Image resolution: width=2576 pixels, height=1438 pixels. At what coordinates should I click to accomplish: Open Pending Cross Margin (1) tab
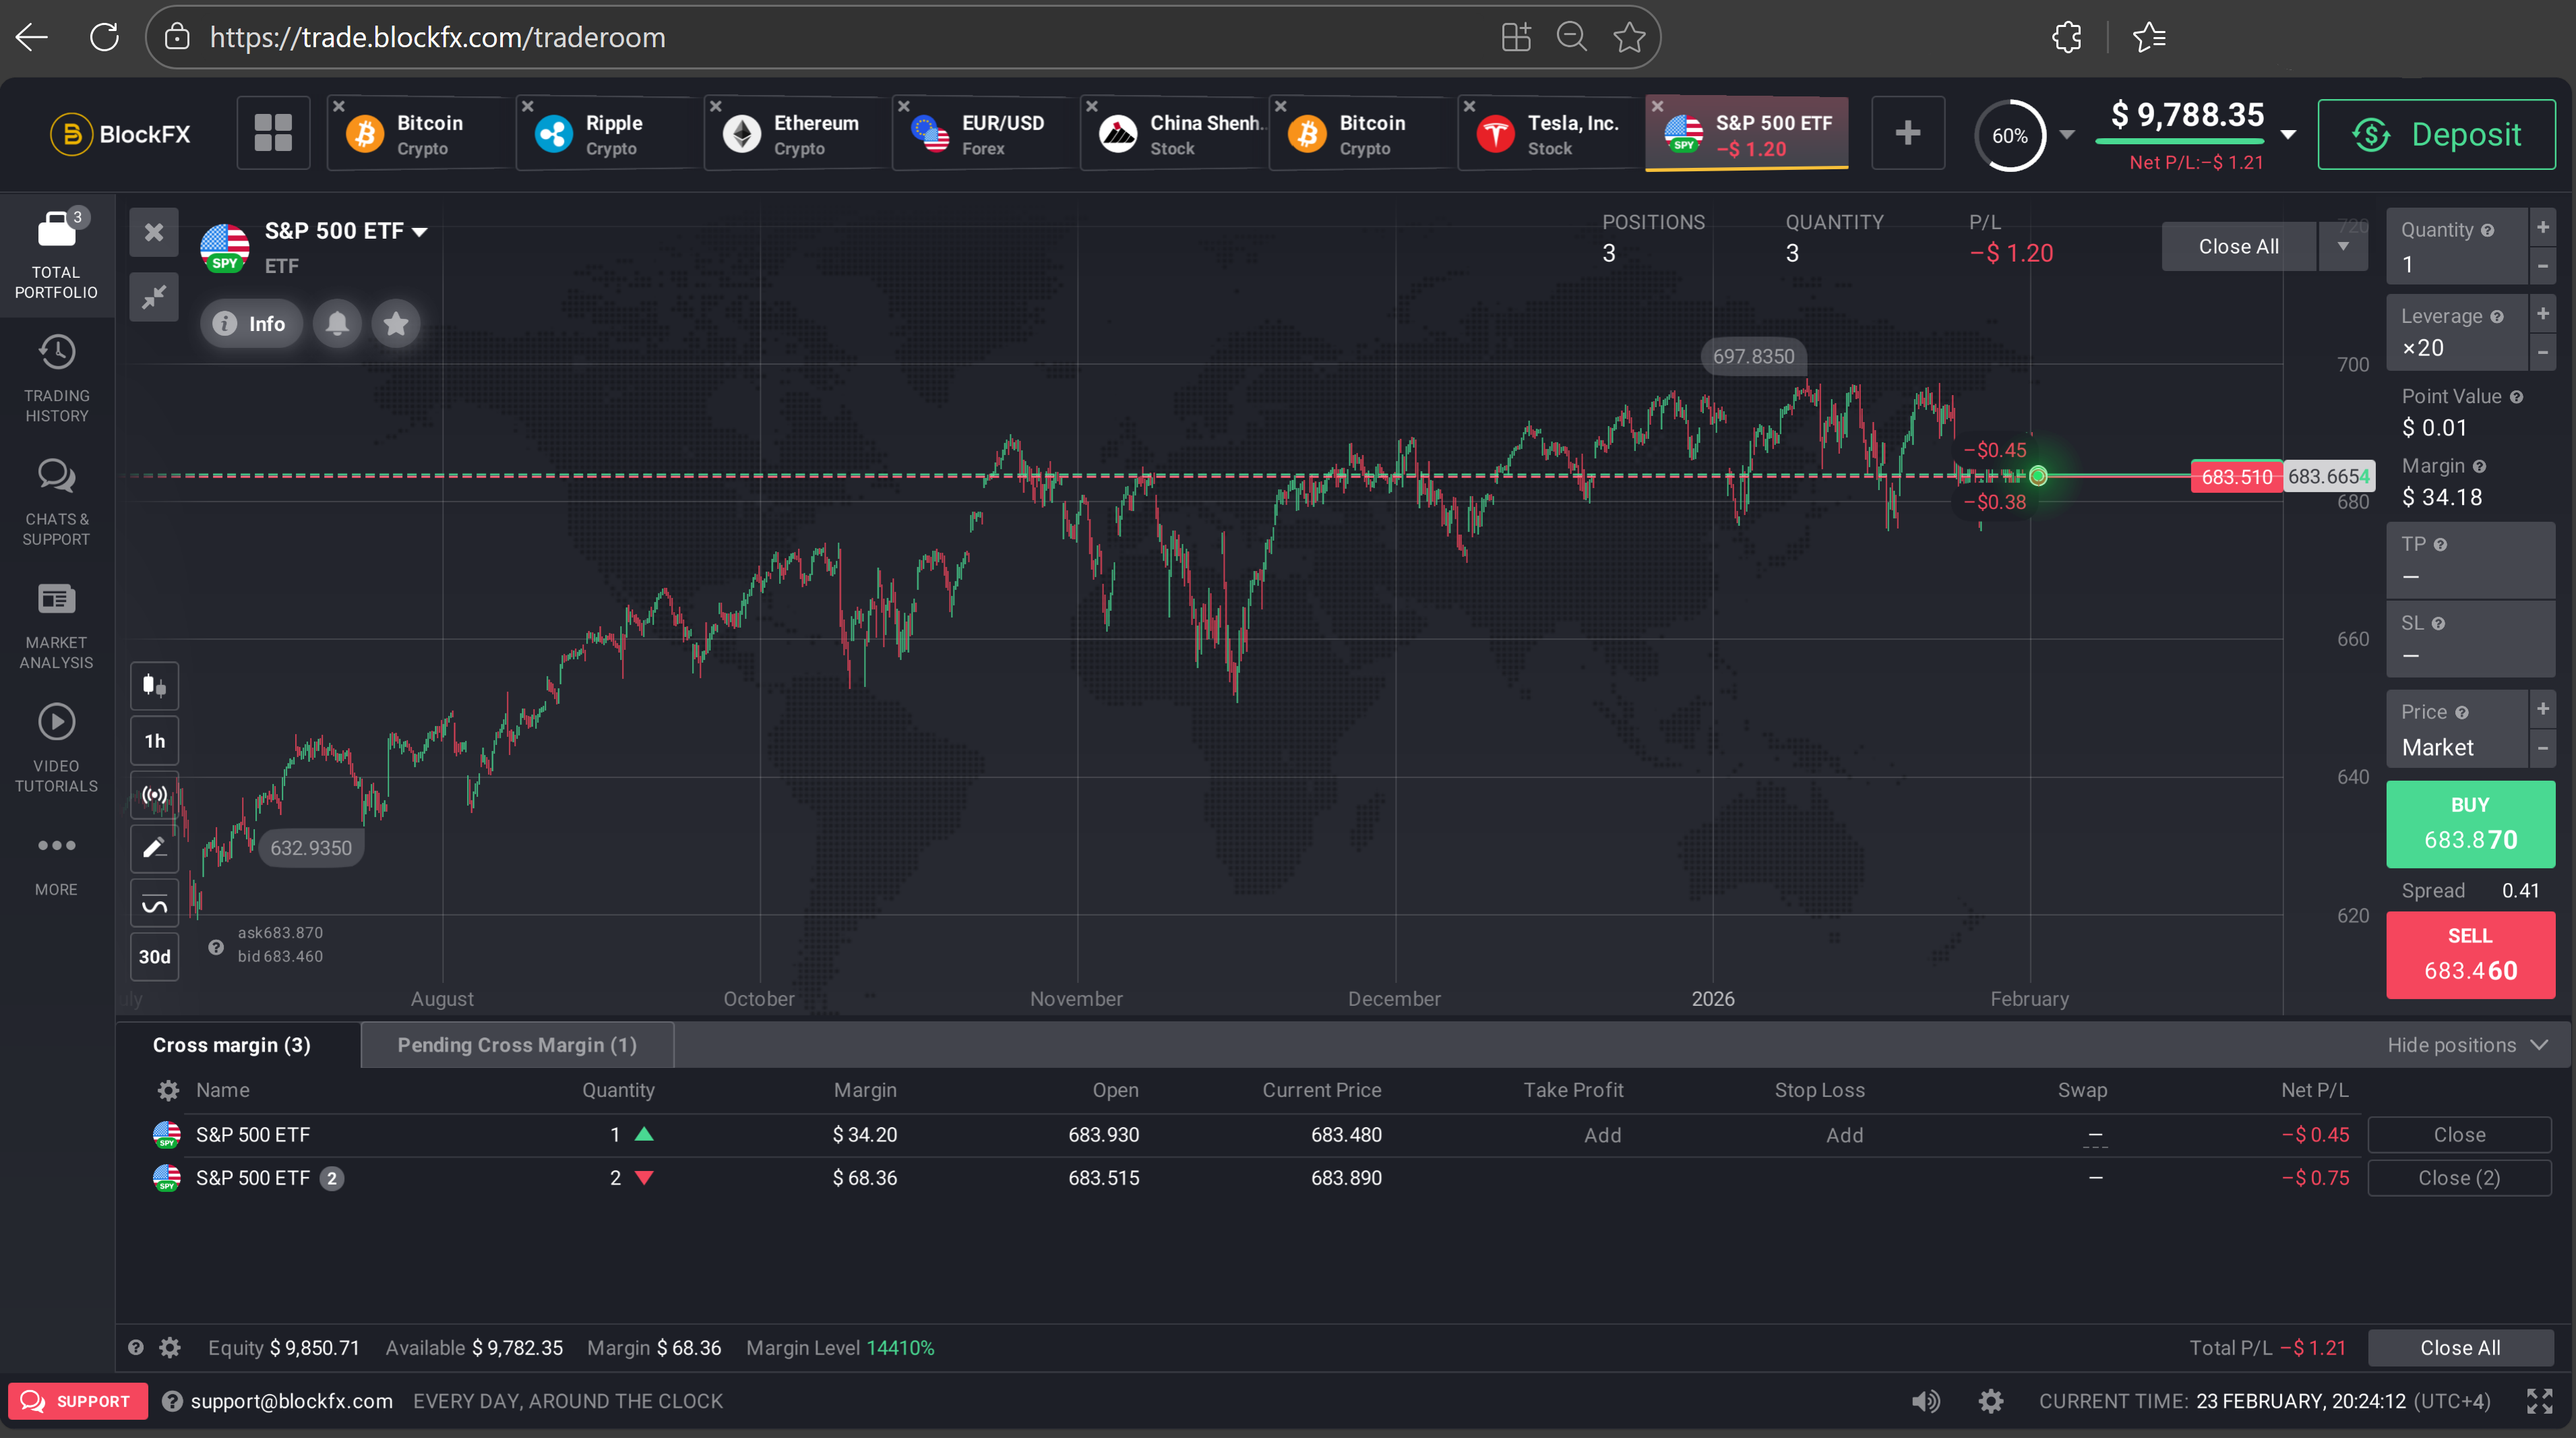(x=517, y=1045)
